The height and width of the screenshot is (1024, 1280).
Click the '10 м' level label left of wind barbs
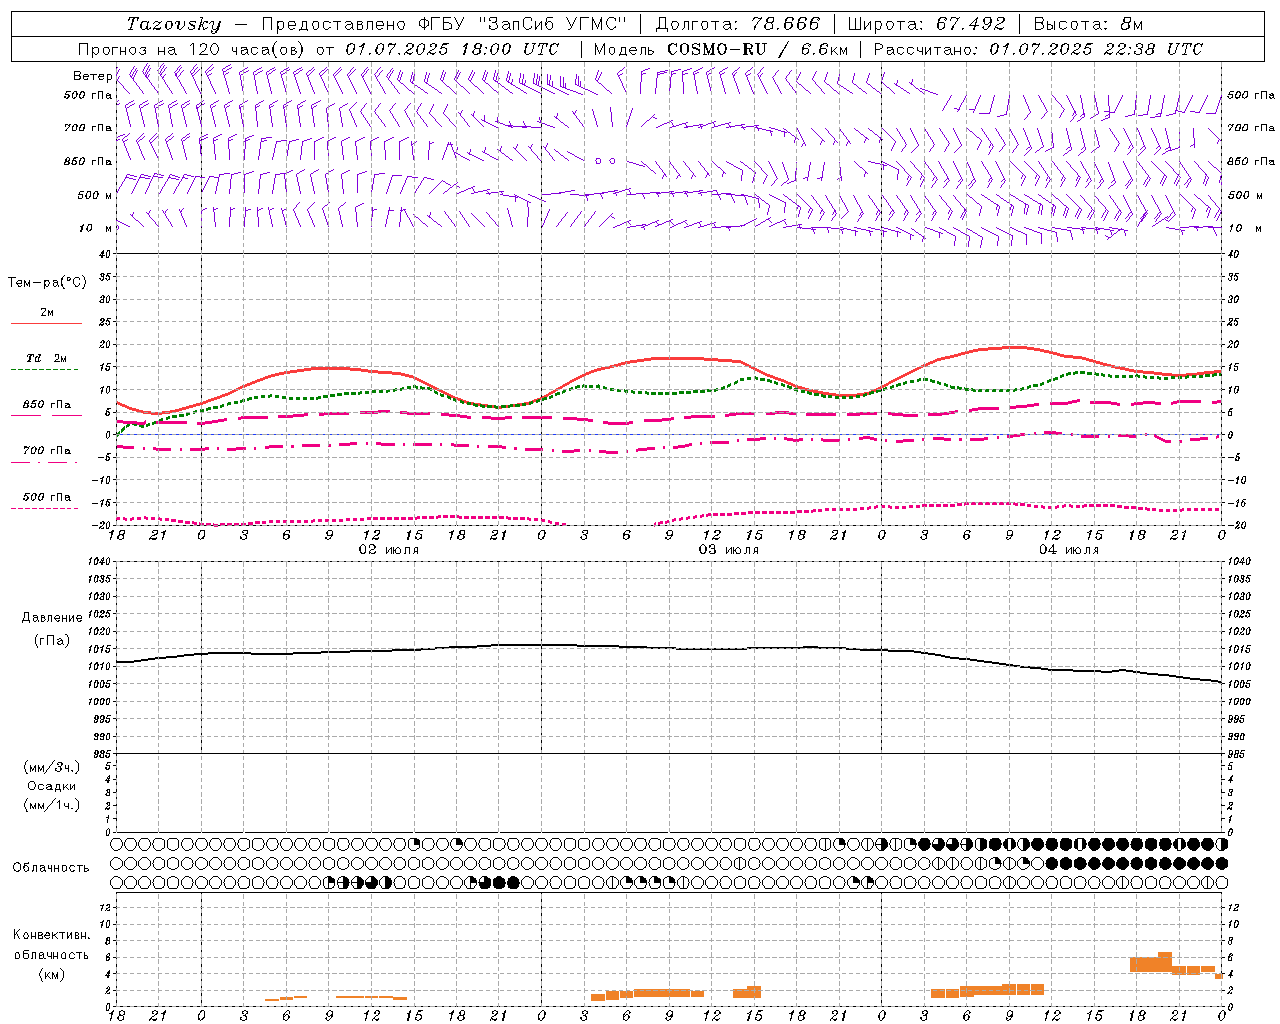click(96, 228)
